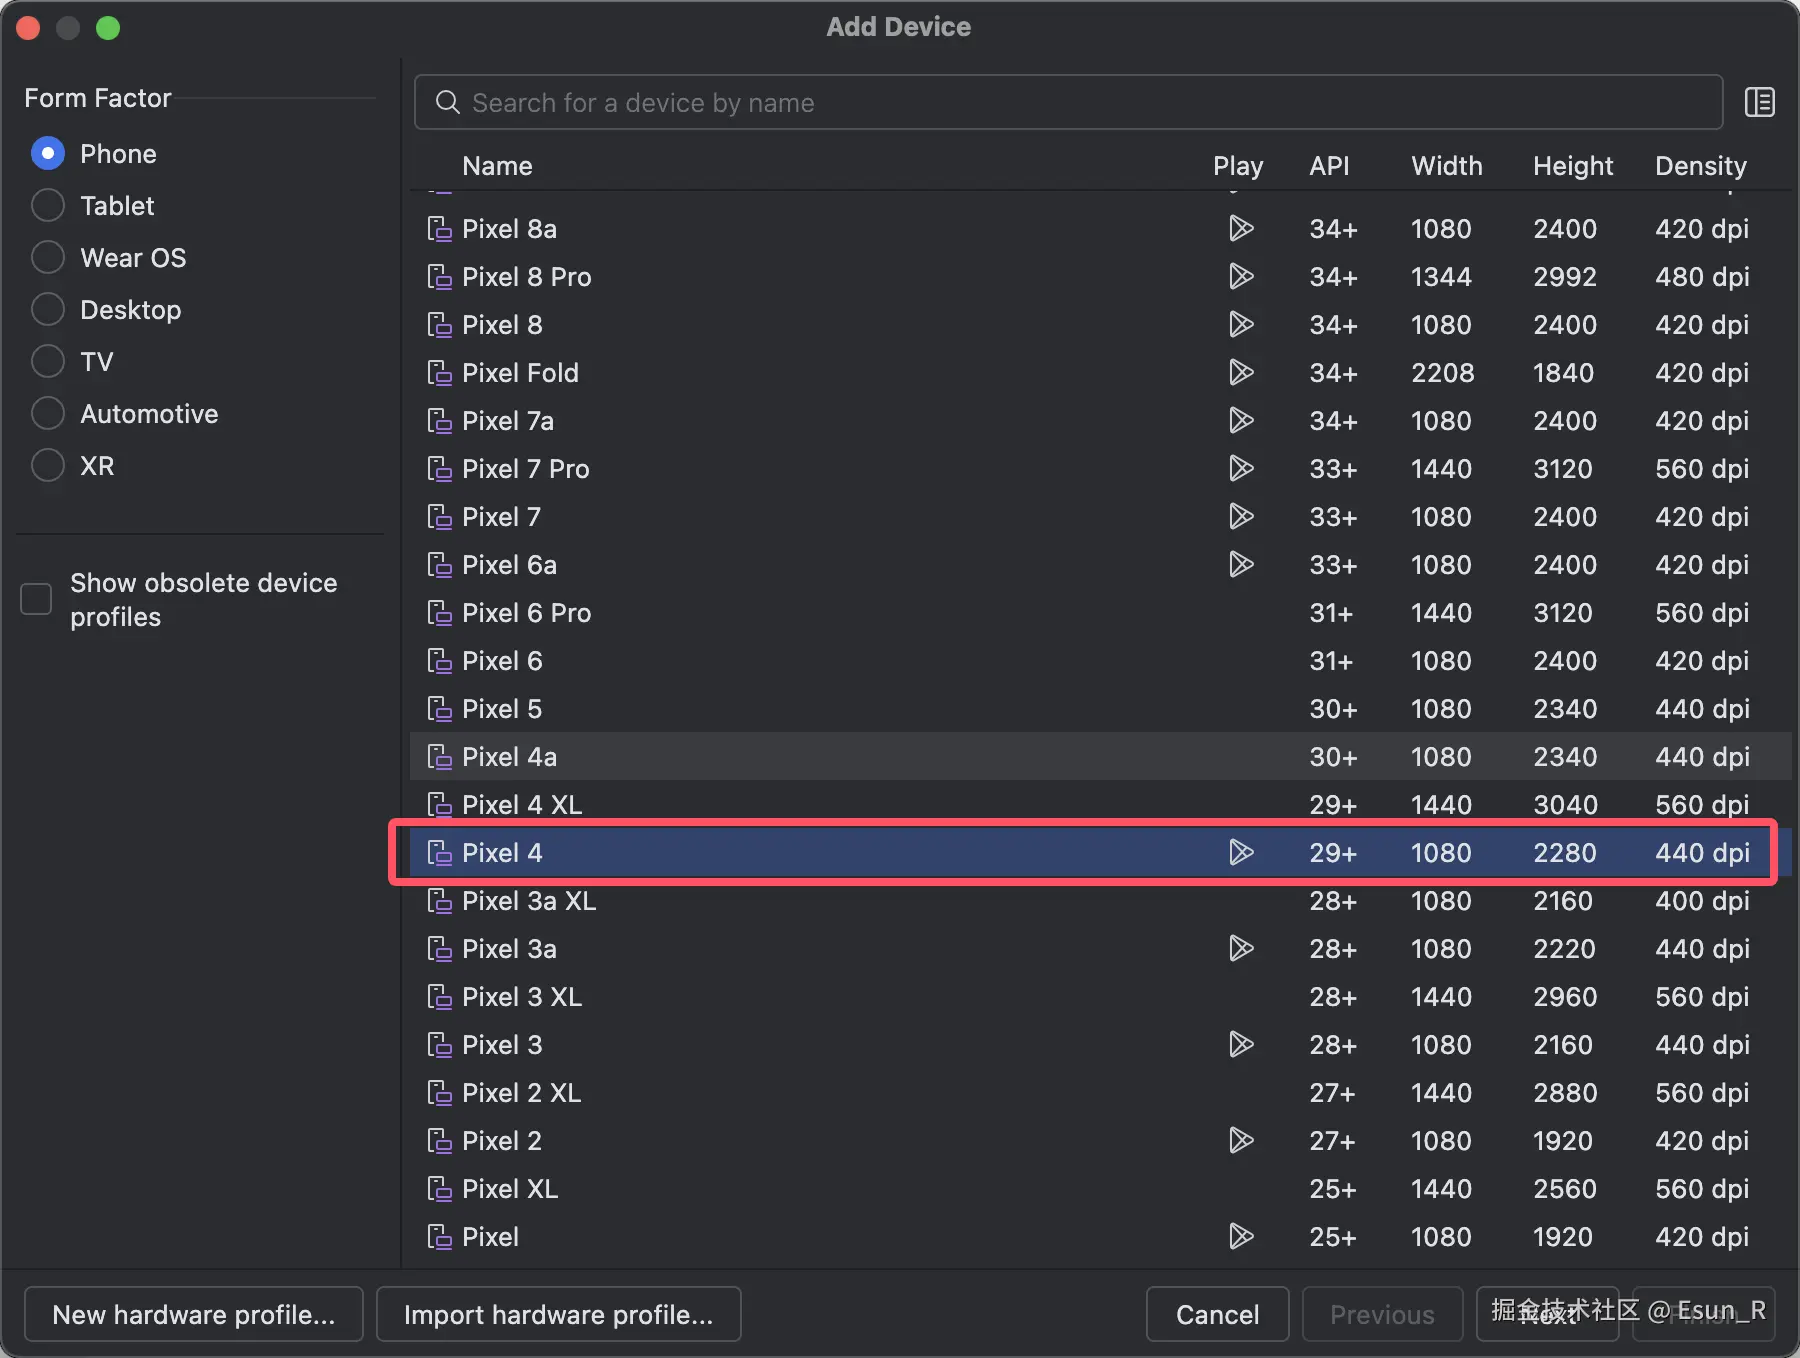Toggle the device details side panel icon
Screen dimensions: 1800x1358
(1759, 102)
